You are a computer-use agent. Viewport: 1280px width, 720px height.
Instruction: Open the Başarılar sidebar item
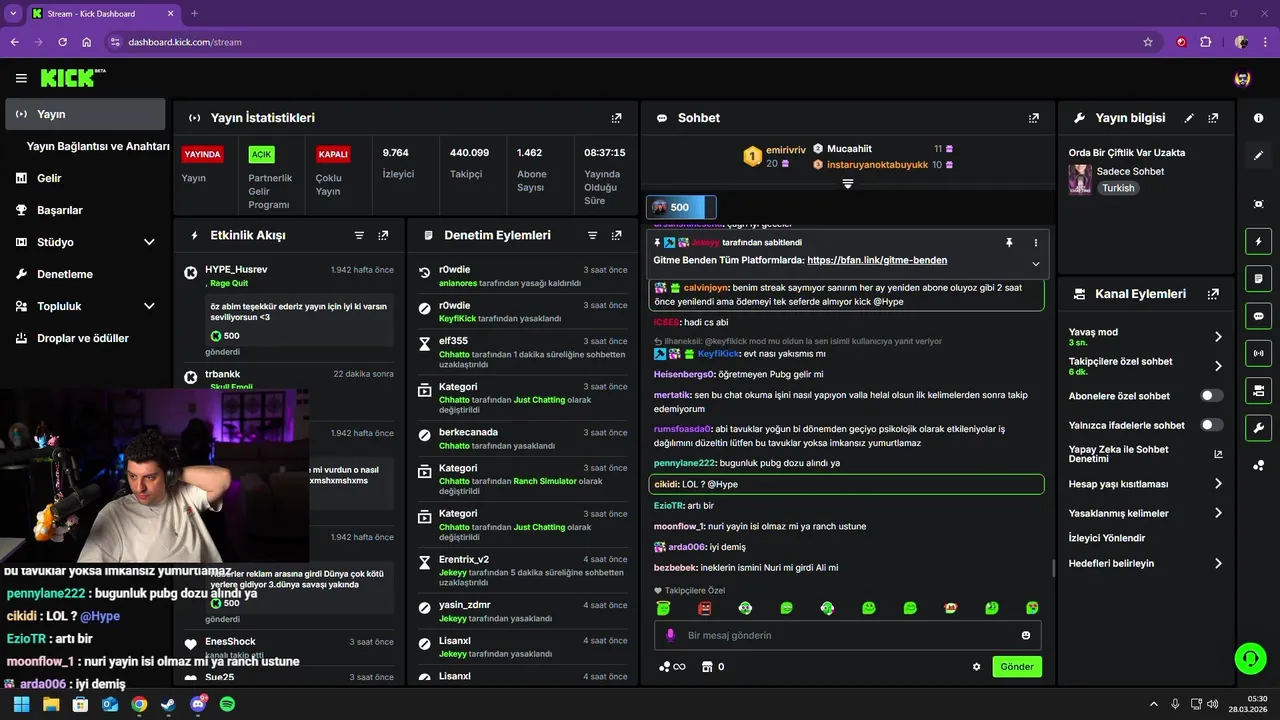click(x=85, y=210)
